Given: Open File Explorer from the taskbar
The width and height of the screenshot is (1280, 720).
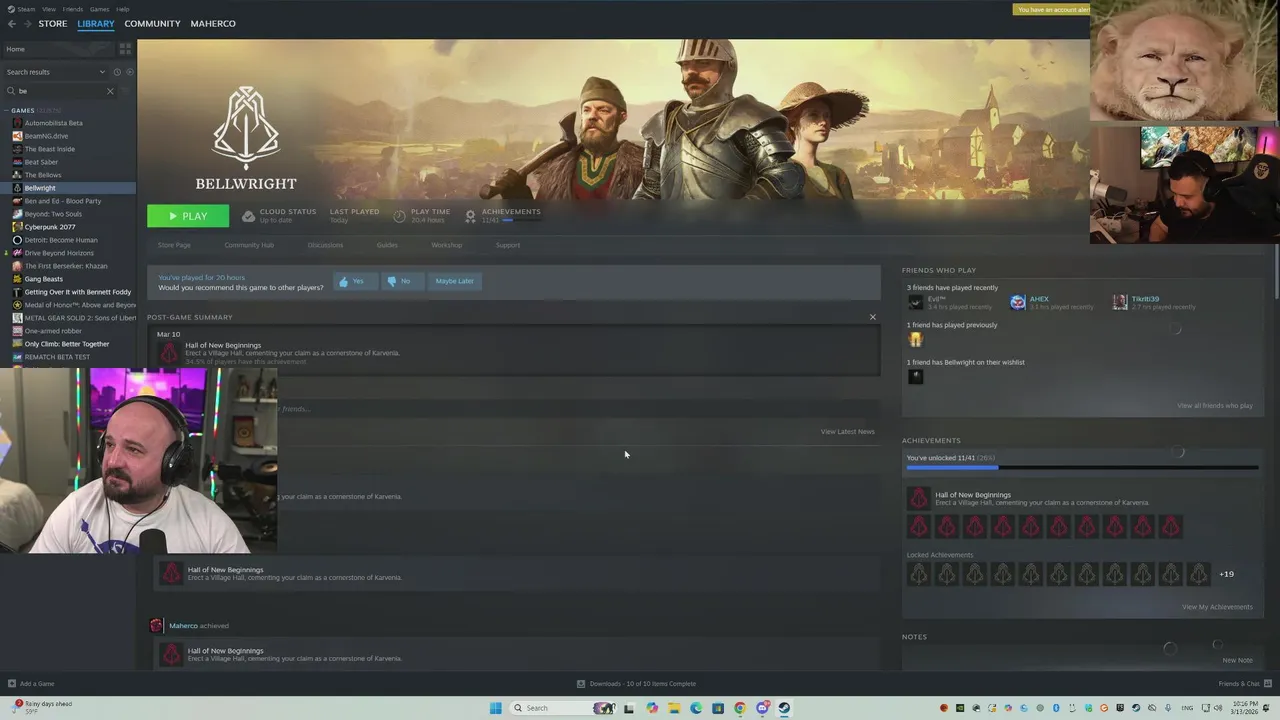Looking at the screenshot, I should click(x=674, y=708).
